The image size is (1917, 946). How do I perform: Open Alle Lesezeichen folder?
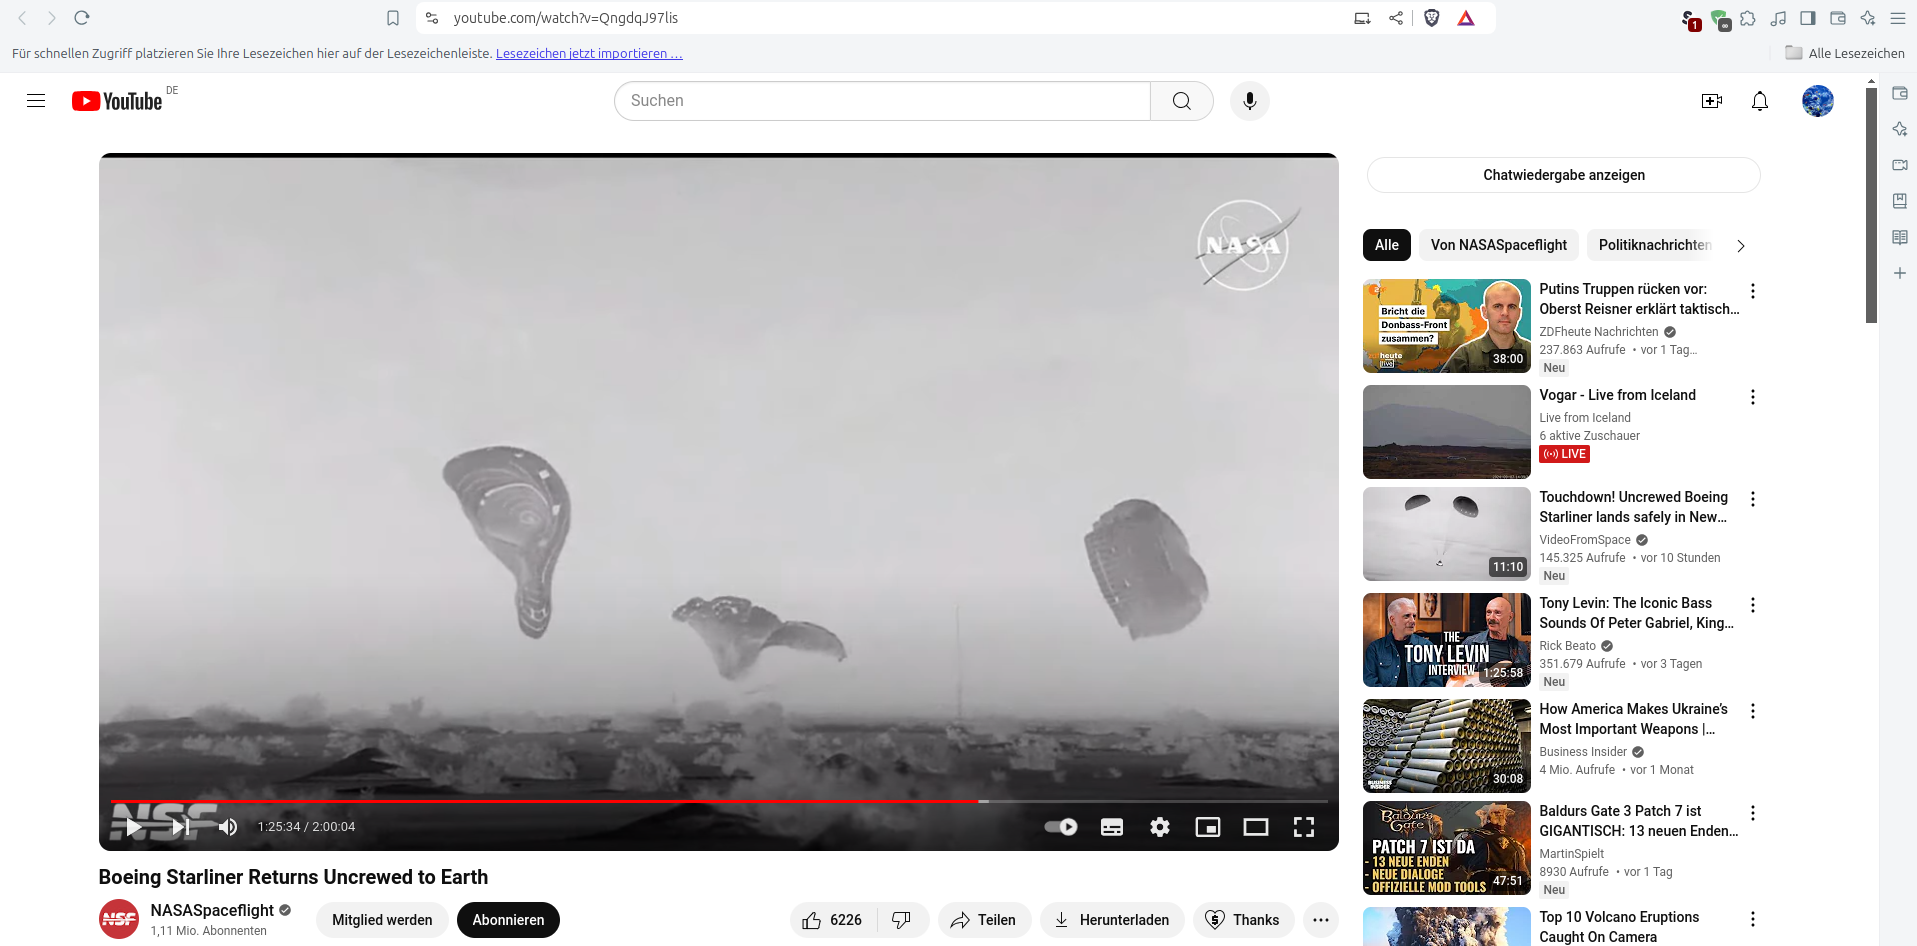[x=1845, y=54]
